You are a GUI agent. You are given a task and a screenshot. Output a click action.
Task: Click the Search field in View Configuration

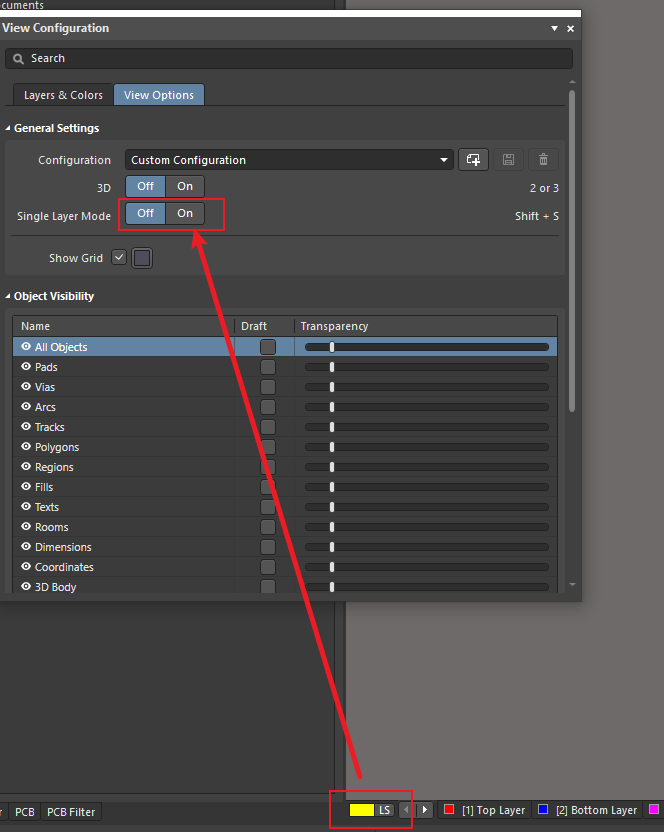[289, 58]
